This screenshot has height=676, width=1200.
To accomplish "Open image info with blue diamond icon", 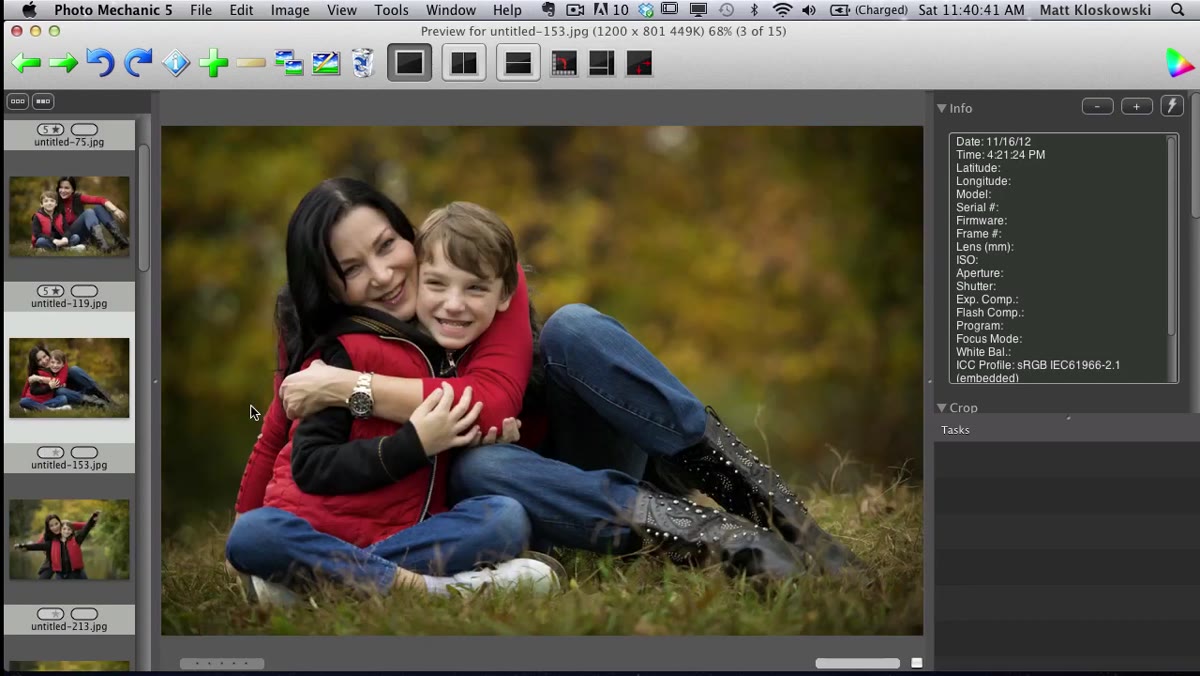I will pos(176,64).
